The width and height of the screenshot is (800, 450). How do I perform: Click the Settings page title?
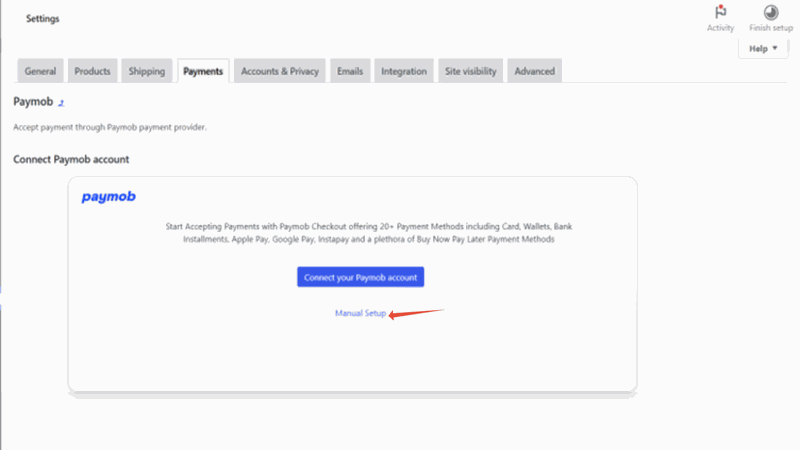click(42, 19)
